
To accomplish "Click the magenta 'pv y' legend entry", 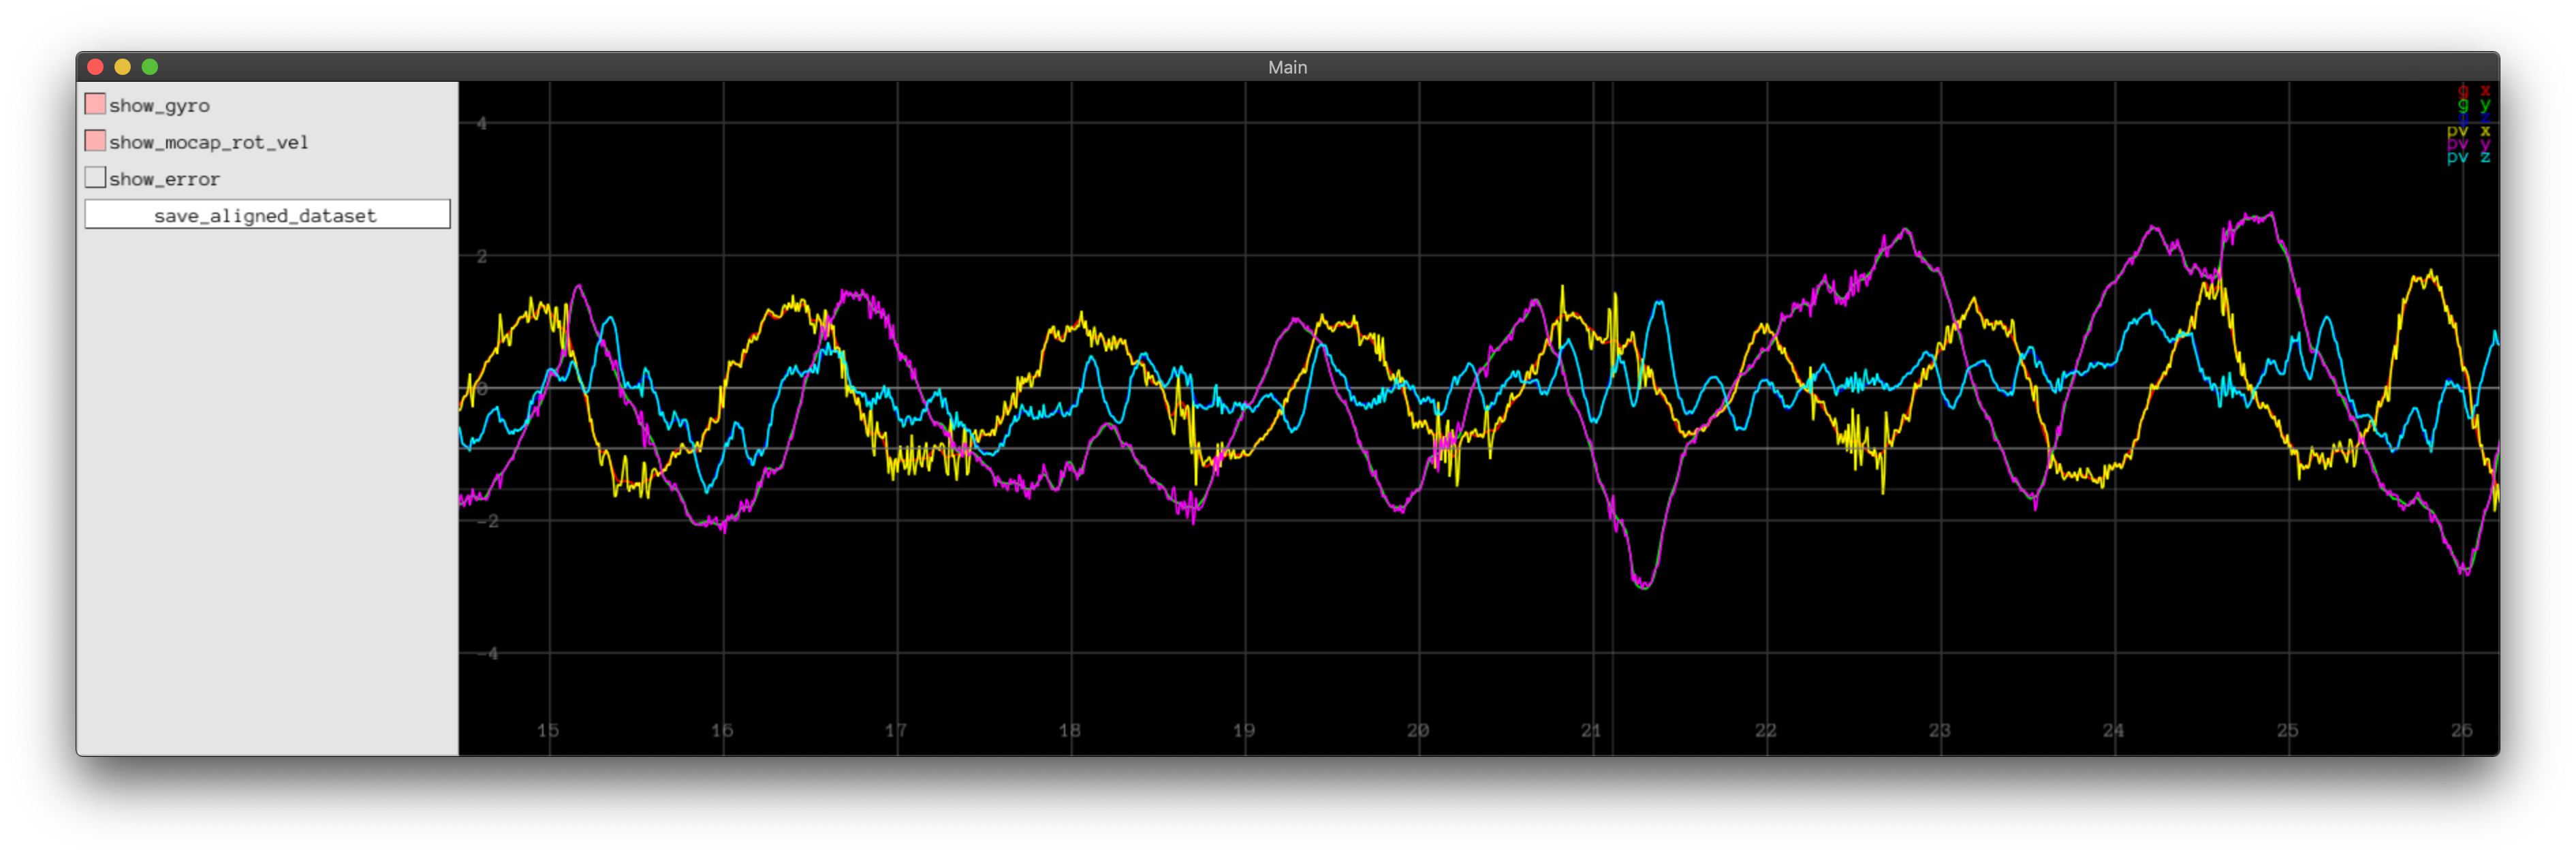I will 2468,144.
